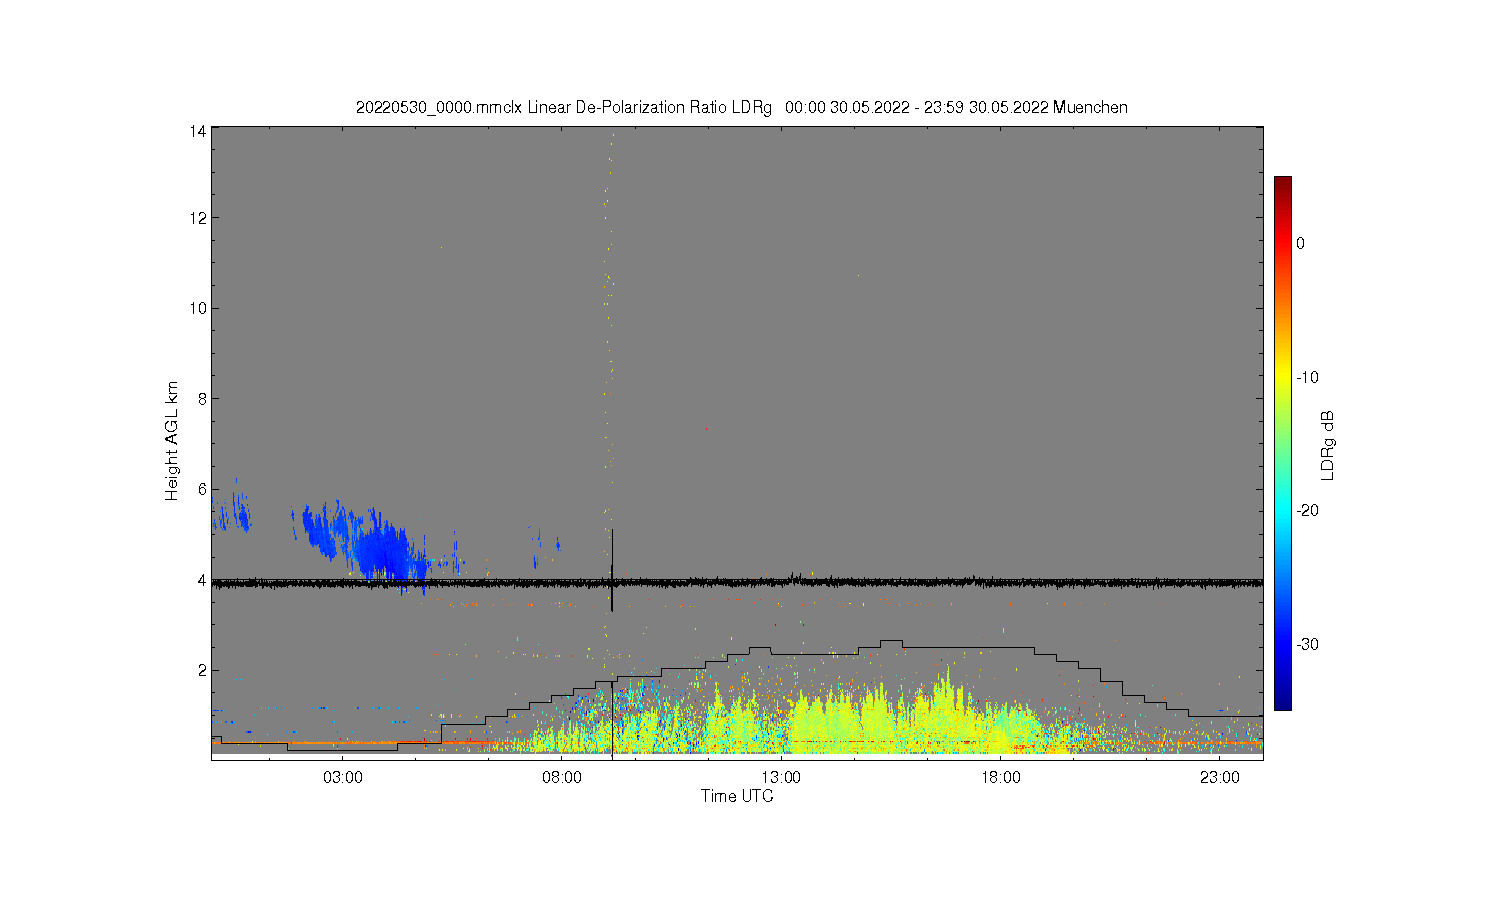Click the 18:00 time tick label
The height and width of the screenshot is (900, 1500).
1000,777
